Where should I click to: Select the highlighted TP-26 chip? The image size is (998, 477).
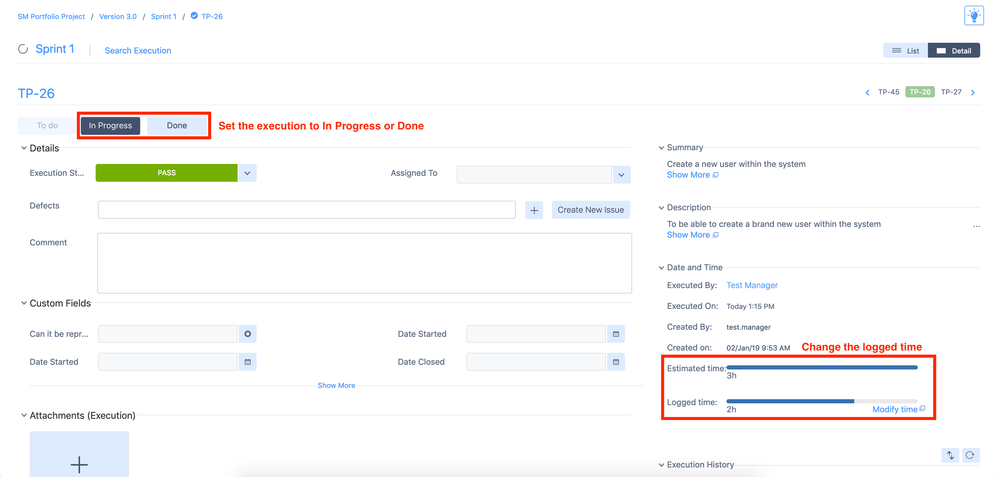pos(920,92)
